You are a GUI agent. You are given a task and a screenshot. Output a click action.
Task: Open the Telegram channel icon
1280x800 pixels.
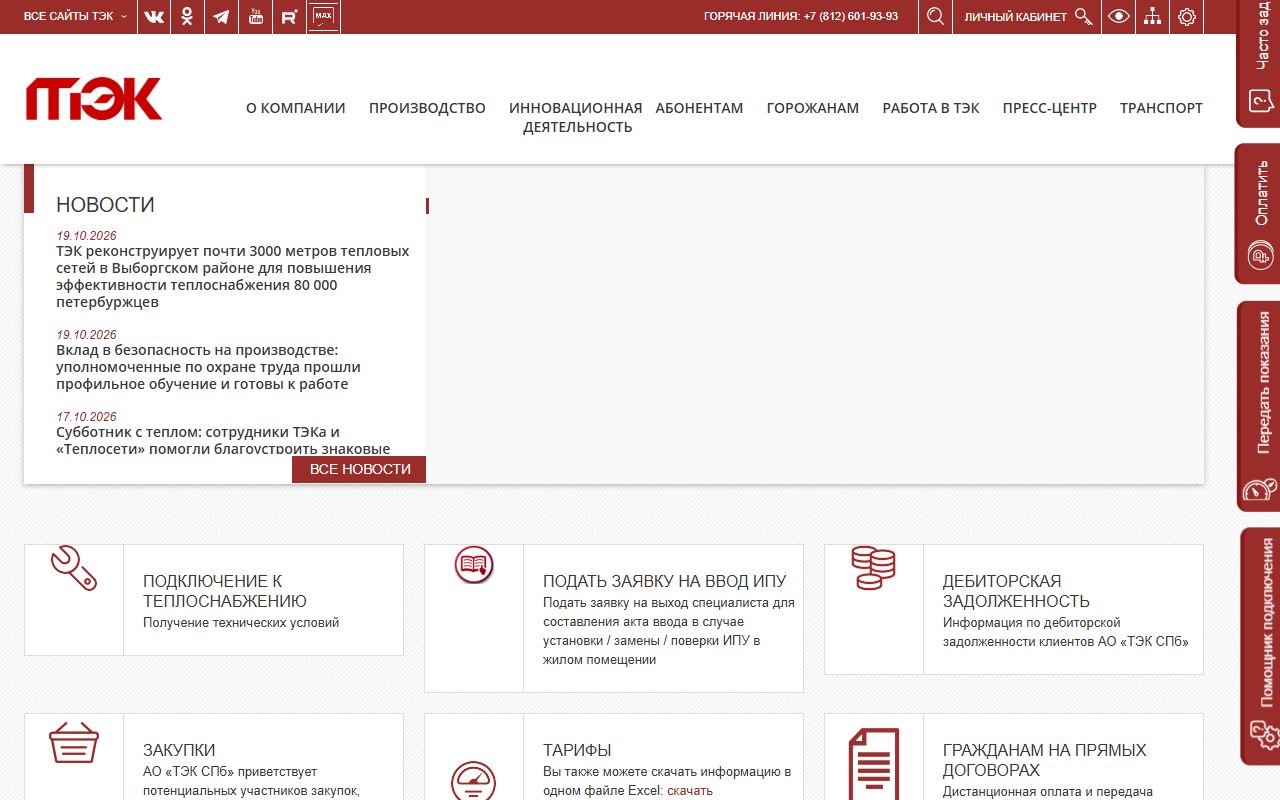(x=221, y=17)
